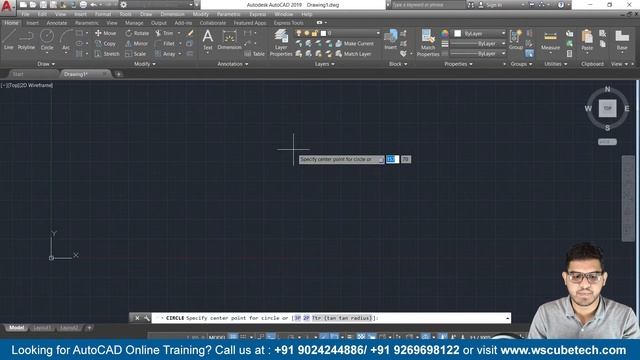Click the Sign In button
Viewport: 640px width, 360px height.
[490, 5]
